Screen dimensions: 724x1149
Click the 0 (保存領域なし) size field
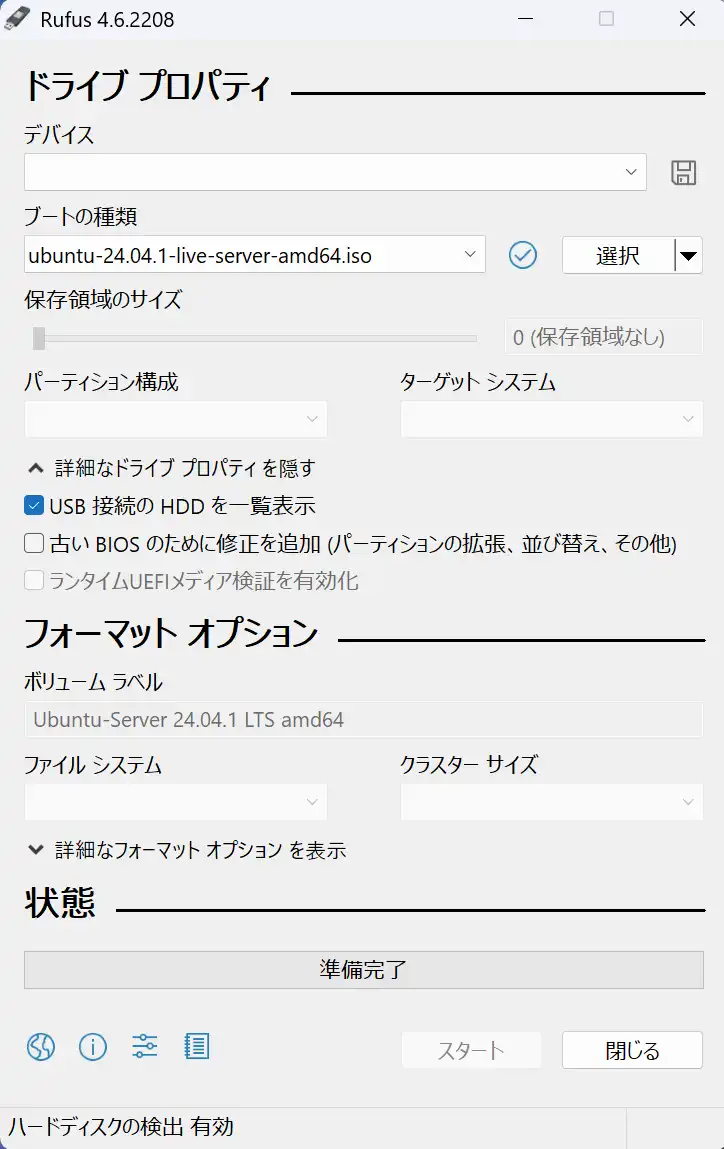(x=604, y=337)
